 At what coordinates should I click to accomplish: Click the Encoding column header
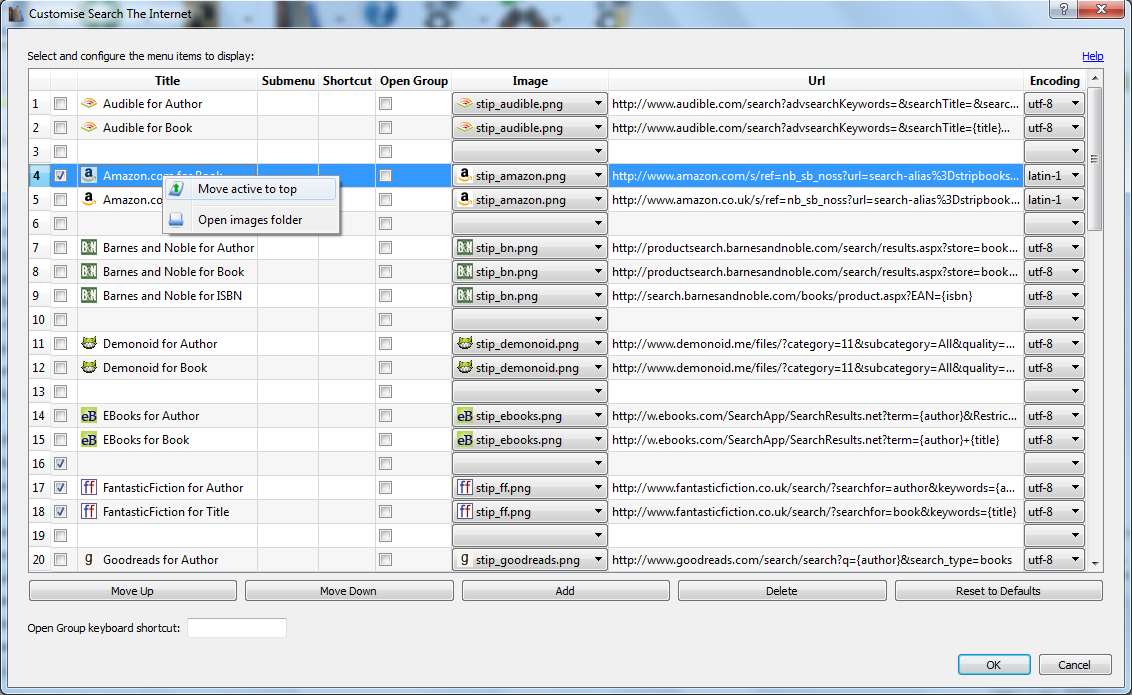tap(1055, 81)
